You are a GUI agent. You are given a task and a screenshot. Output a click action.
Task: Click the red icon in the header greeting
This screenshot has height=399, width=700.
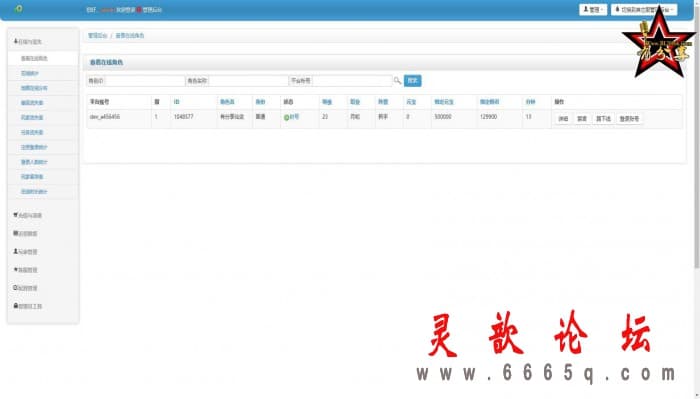point(139,9)
